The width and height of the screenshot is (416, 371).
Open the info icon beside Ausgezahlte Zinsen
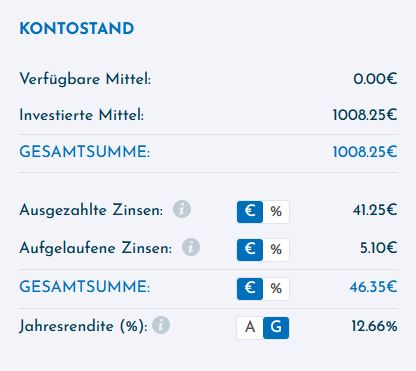182,209
